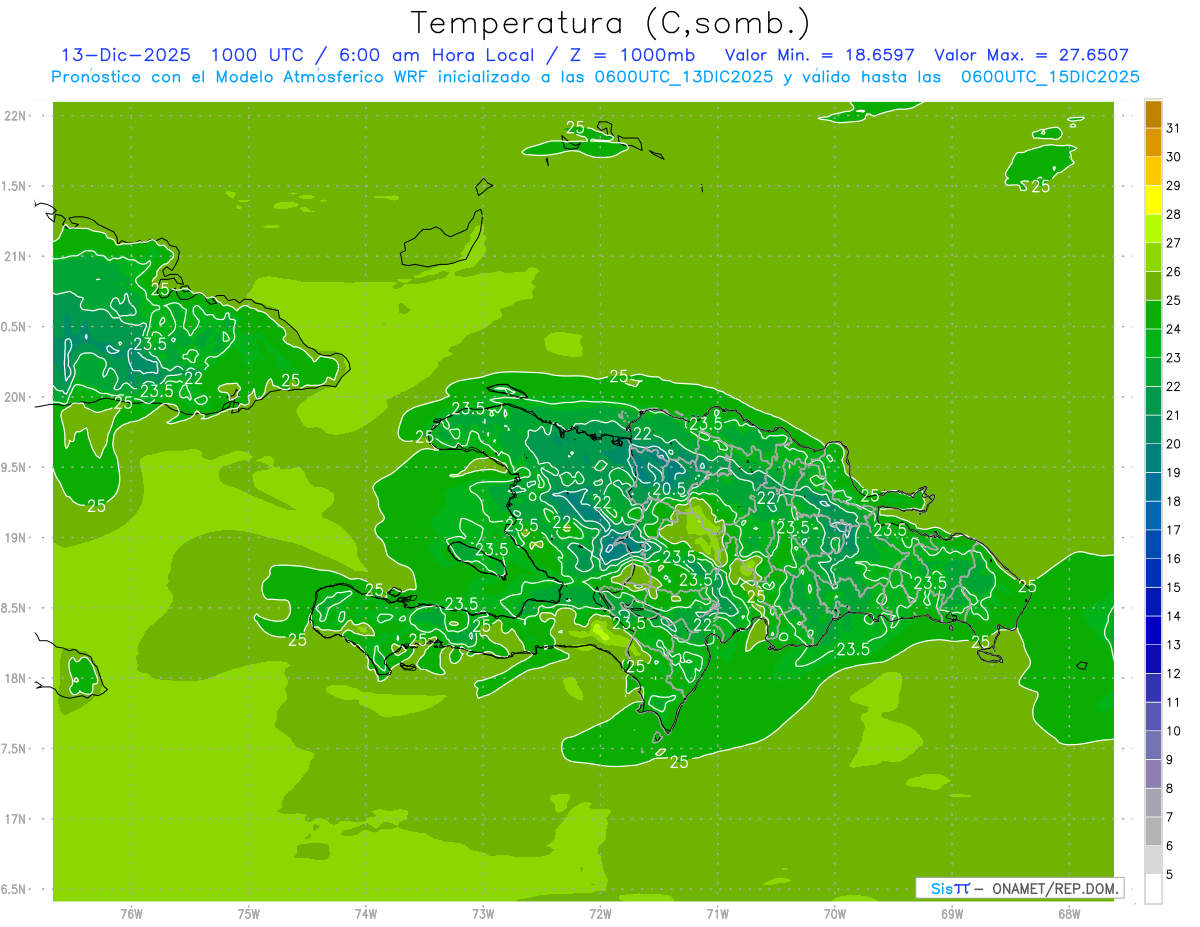
Task: Click the gray legend swatch between 6 and 7
Action: click(x=1153, y=831)
